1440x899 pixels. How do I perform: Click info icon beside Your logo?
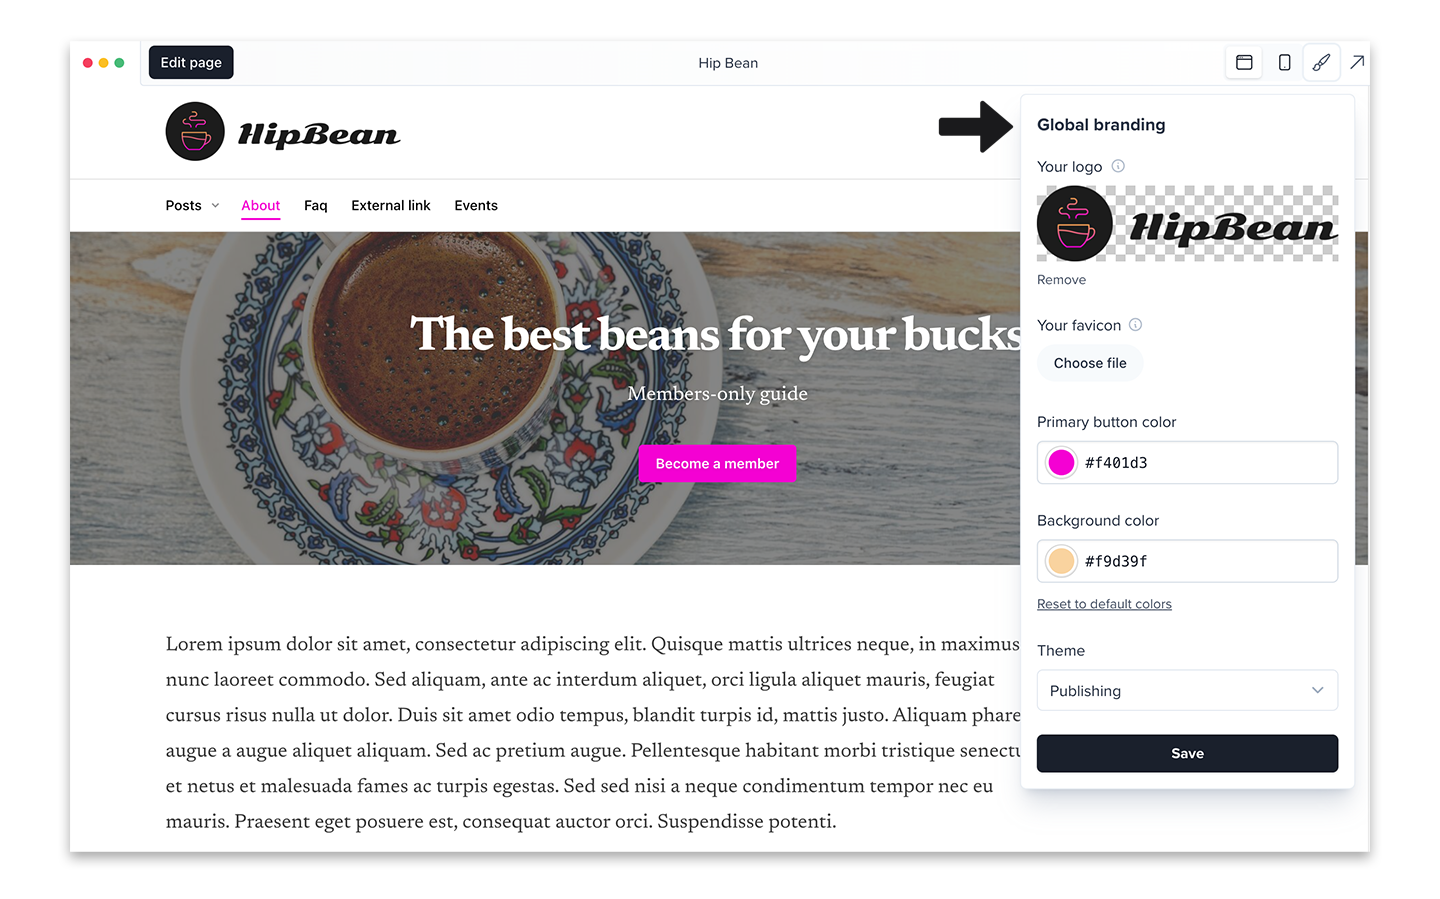tap(1118, 166)
